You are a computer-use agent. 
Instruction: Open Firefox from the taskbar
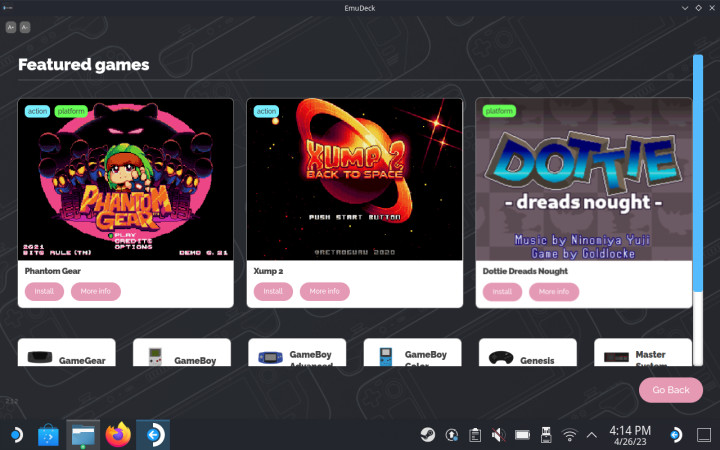118,435
